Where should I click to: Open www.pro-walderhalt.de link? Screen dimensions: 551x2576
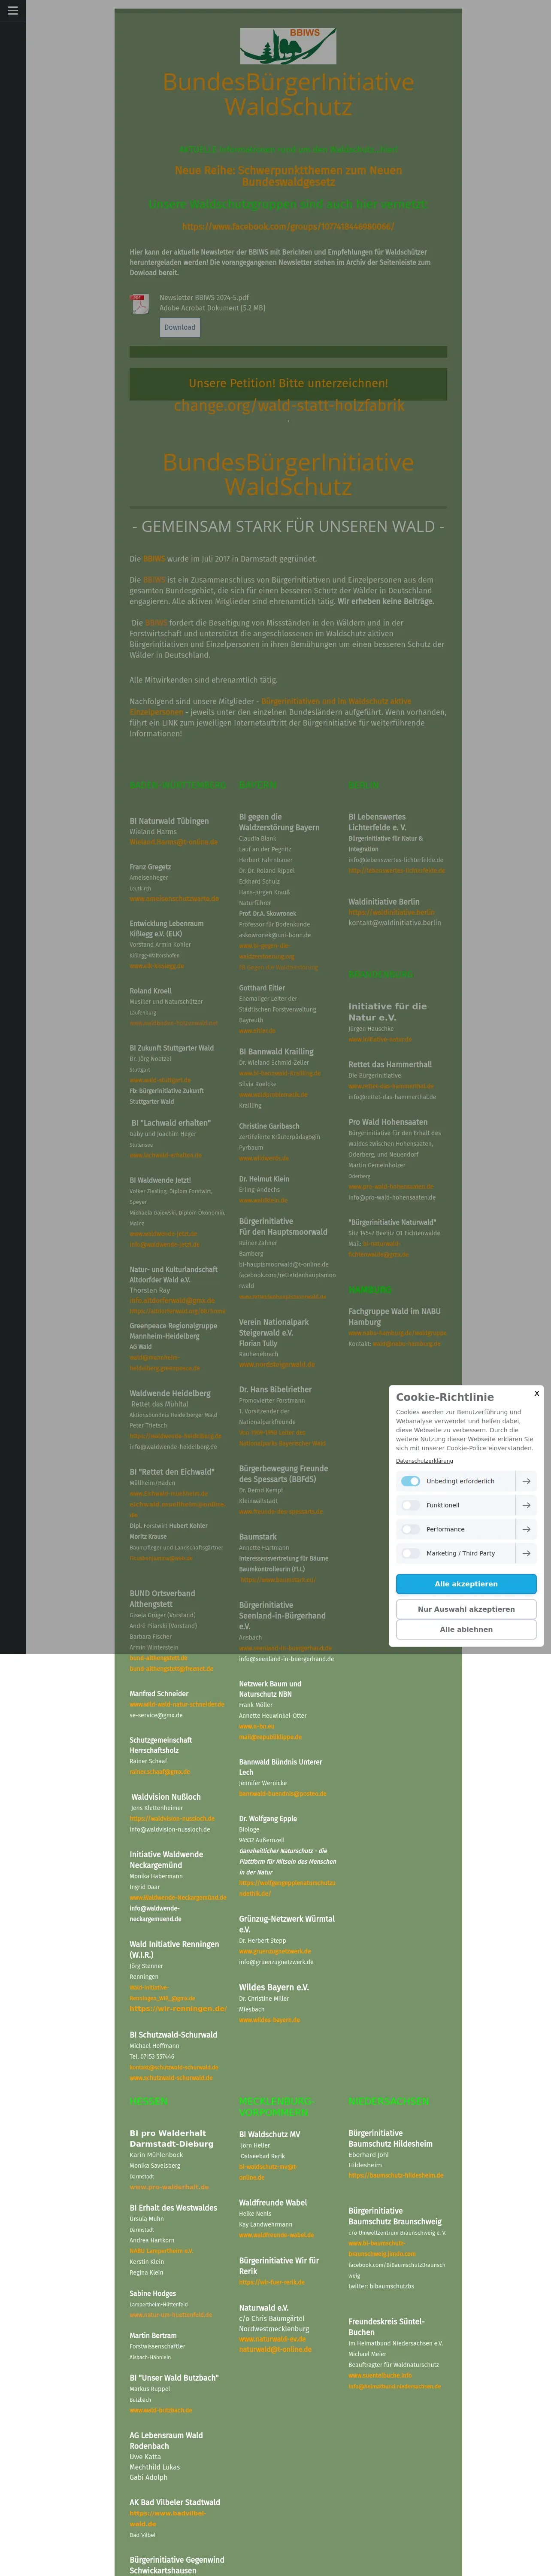point(169,2187)
